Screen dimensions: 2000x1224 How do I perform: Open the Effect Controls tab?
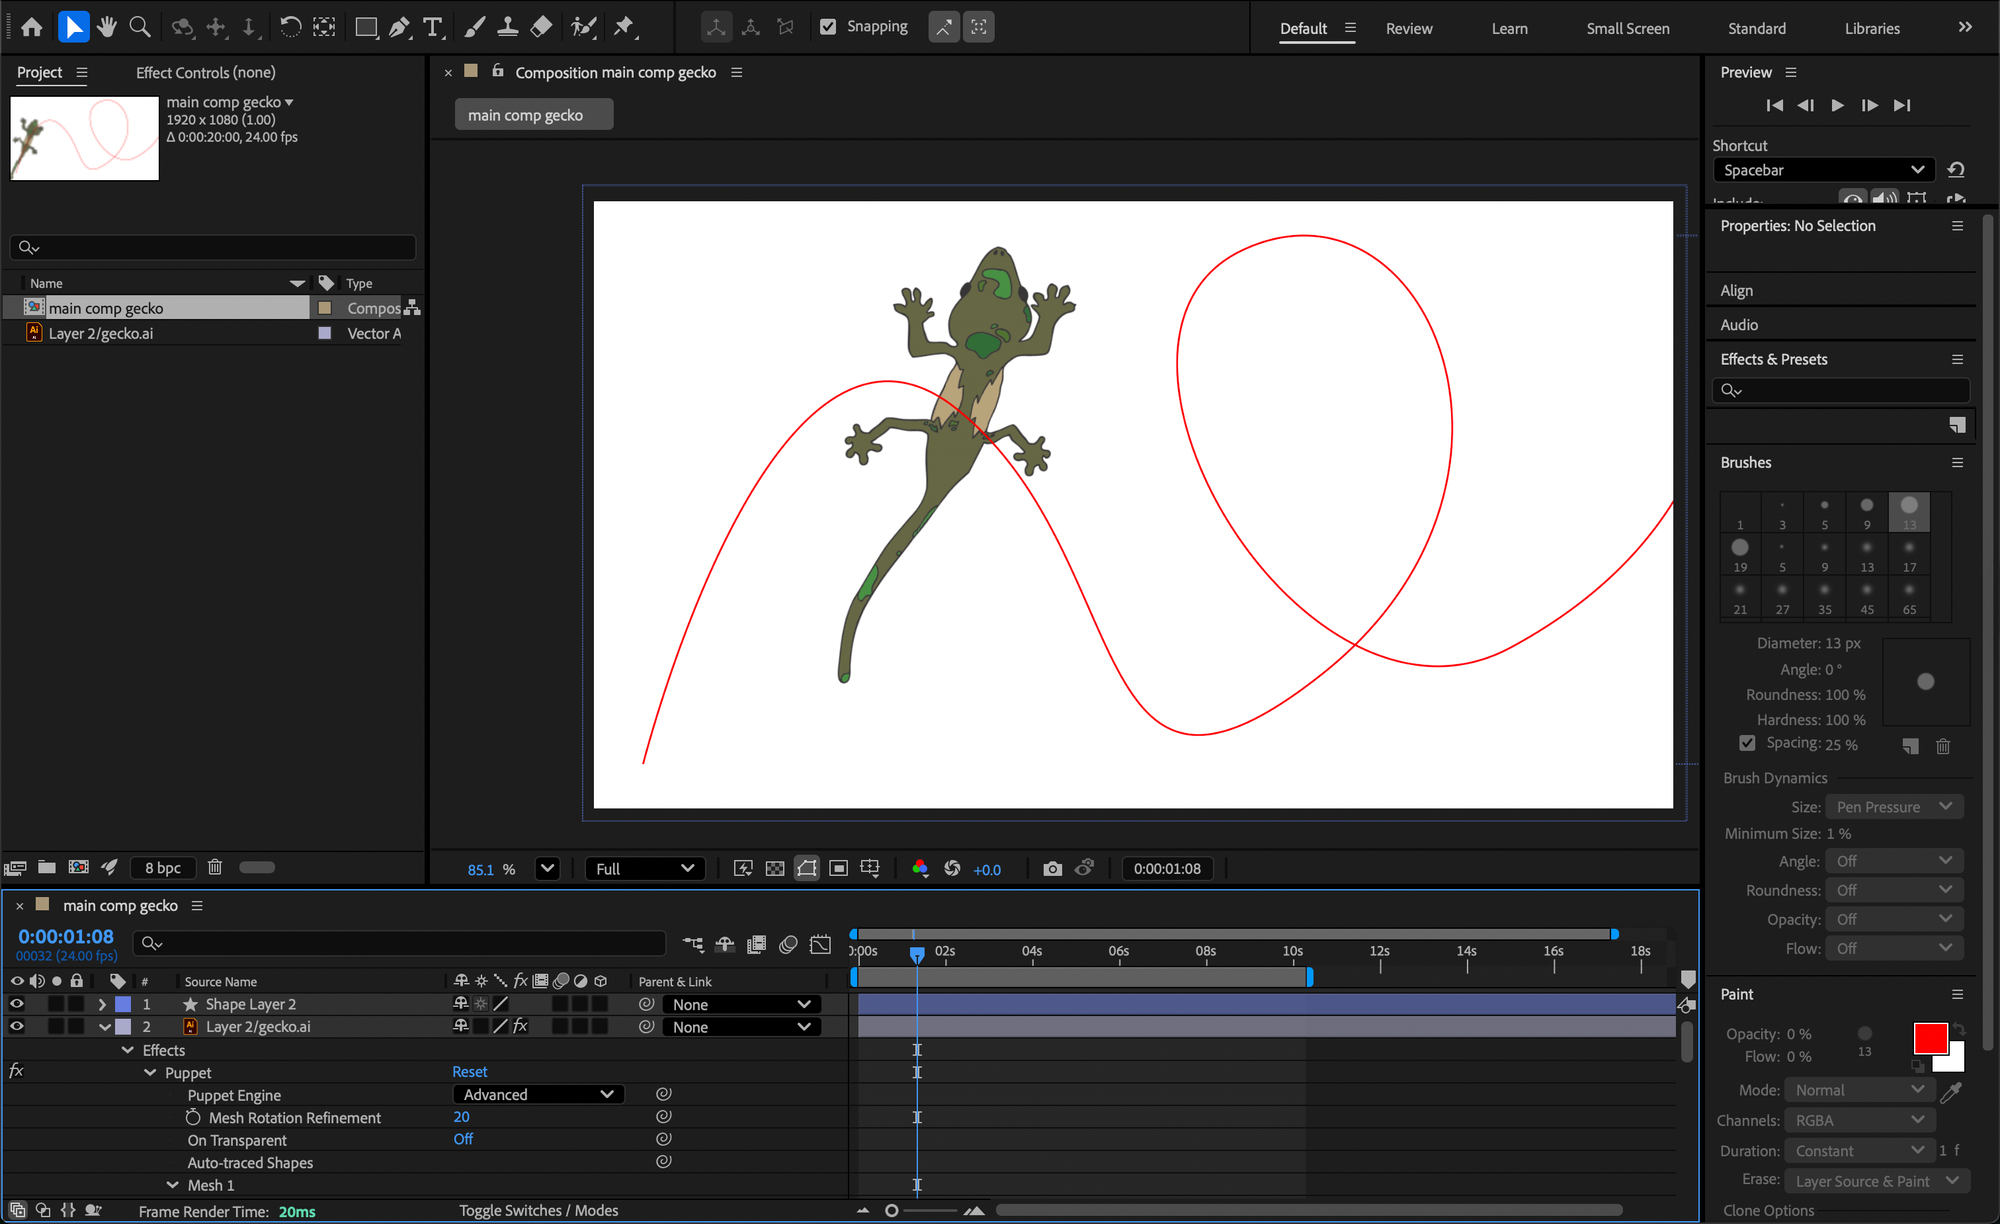[x=205, y=72]
